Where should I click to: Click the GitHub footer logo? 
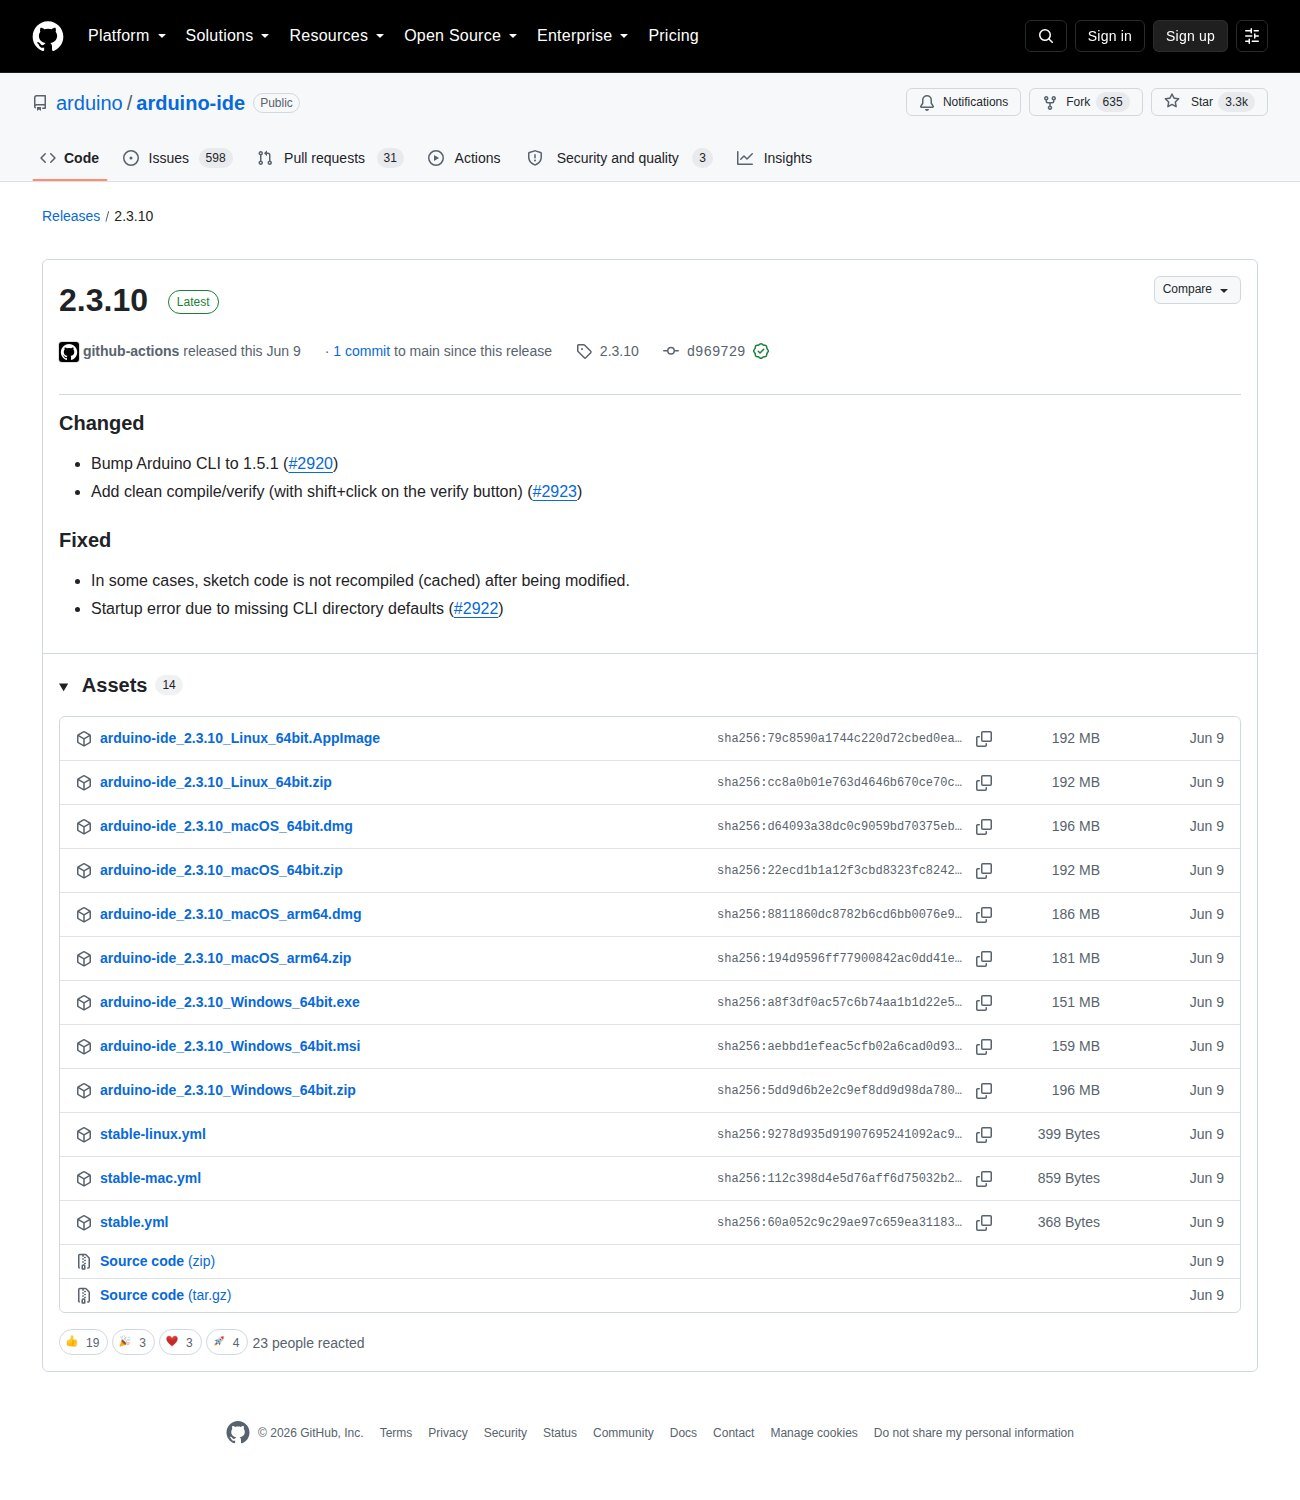[x=238, y=1433]
